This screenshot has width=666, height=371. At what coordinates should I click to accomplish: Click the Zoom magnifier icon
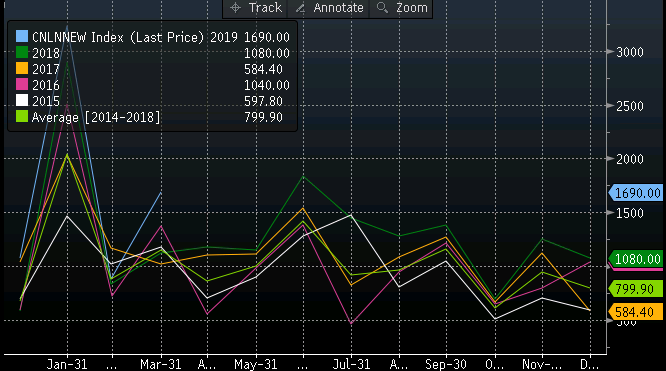point(382,8)
